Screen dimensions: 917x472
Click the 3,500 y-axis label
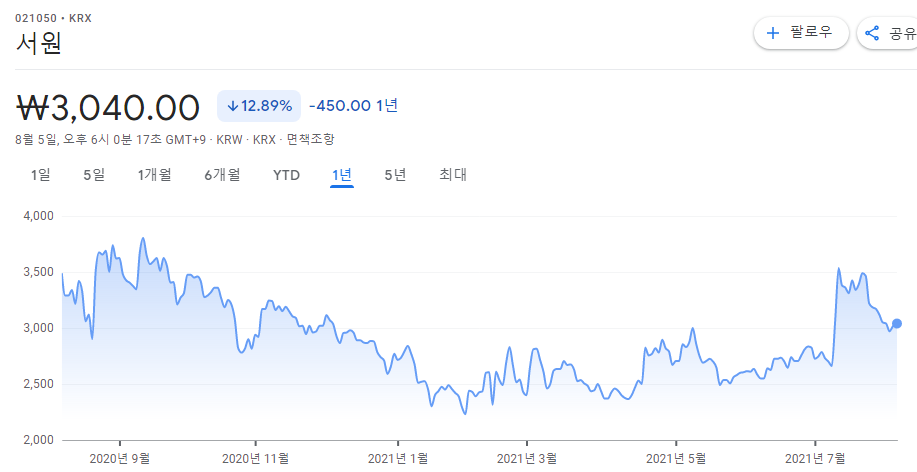[x=38, y=273]
